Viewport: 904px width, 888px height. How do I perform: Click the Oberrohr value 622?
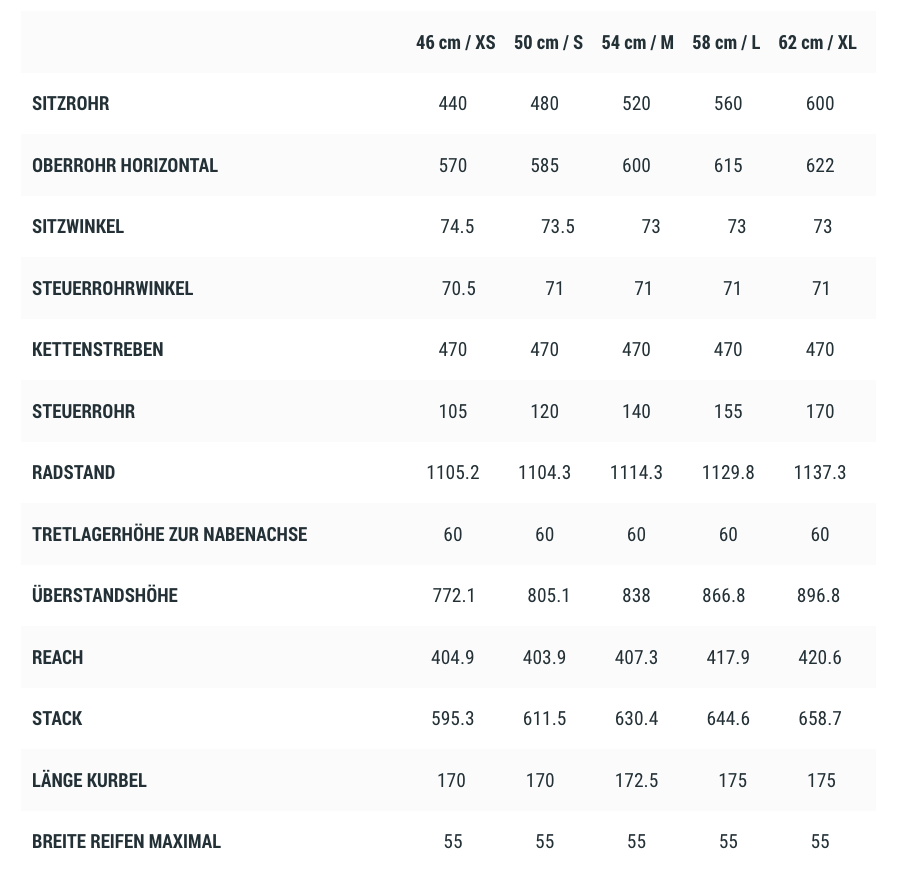[820, 165]
